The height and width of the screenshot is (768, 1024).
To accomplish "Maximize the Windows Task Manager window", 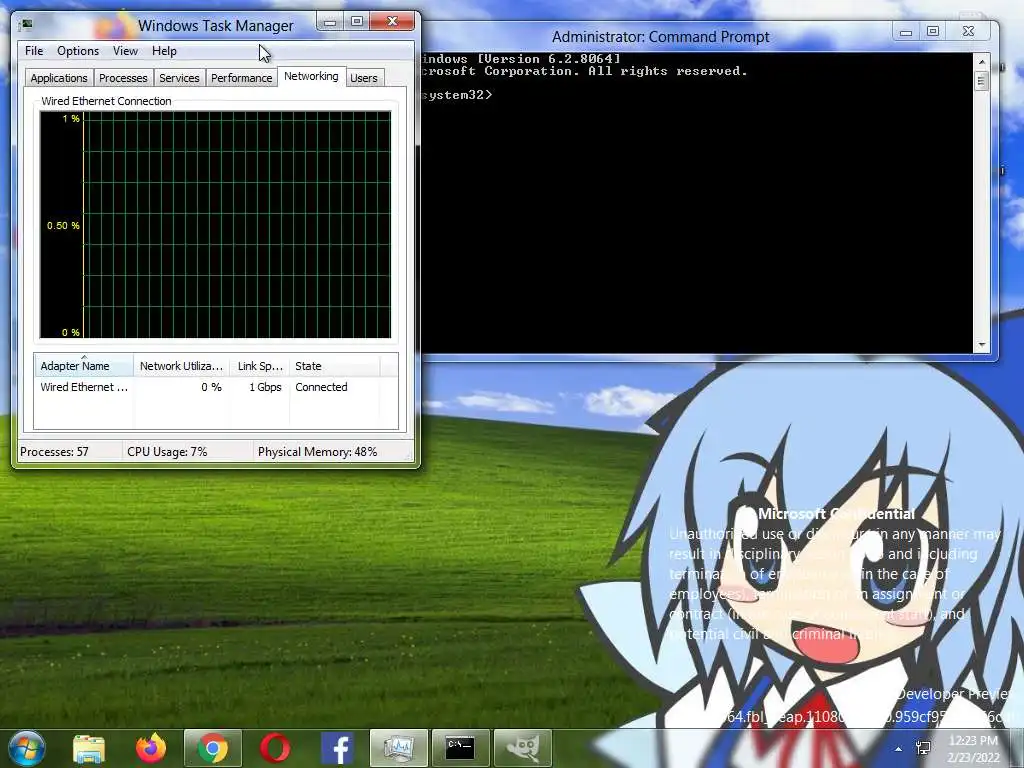I will pyautogui.click(x=357, y=22).
